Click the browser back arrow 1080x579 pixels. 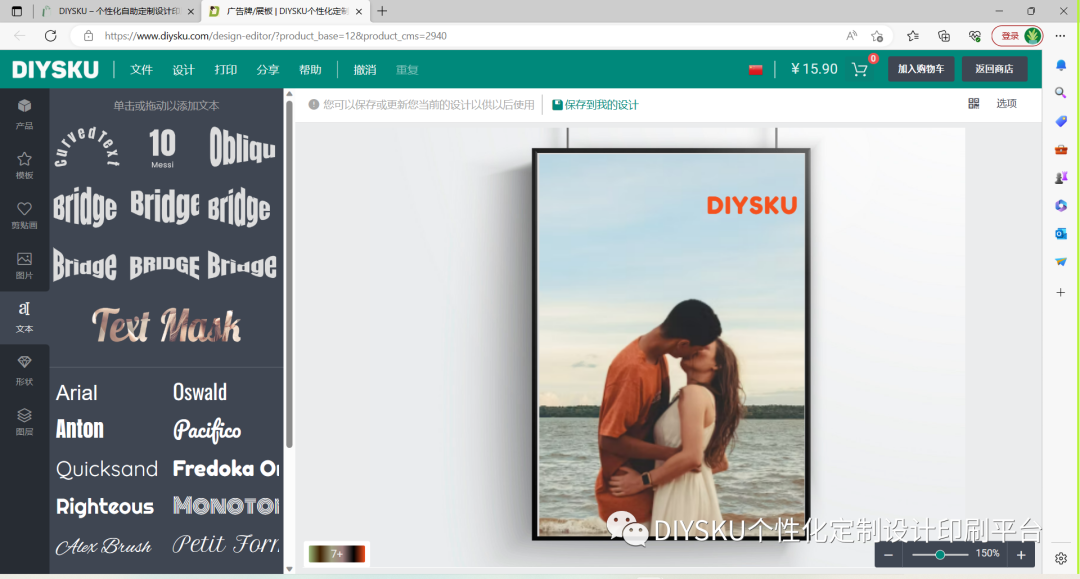coord(19,36)
